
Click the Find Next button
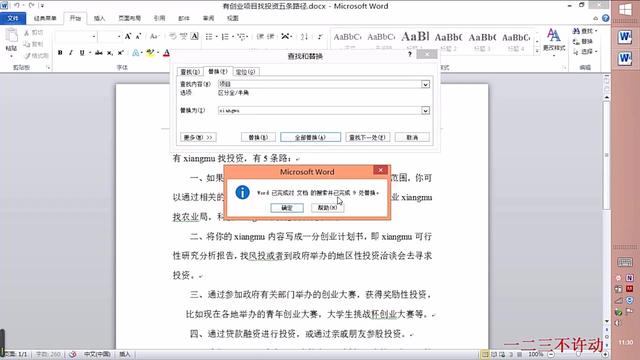pos(367,138)
